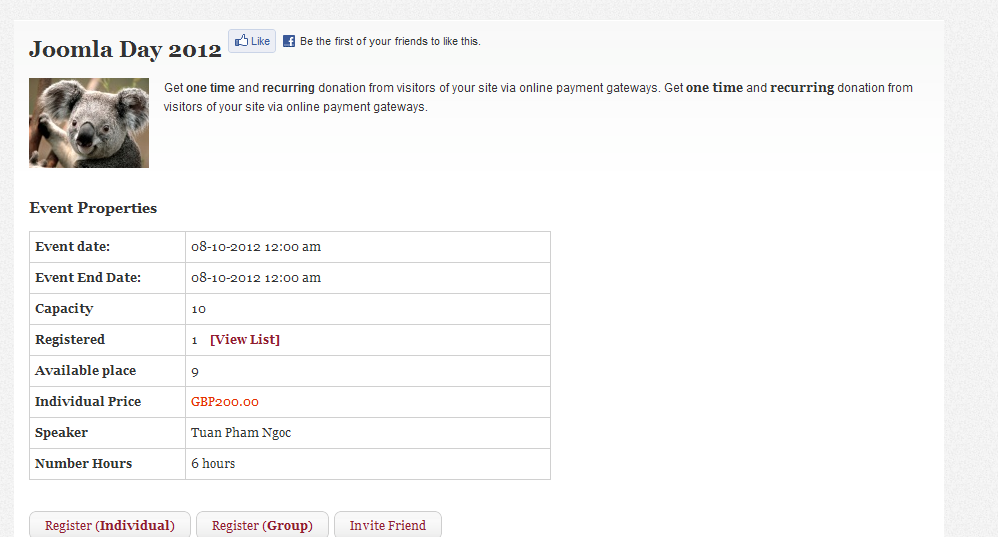This screenshot has width=998, height=537.
Task: Select the Event date value cell
Action: click(368, 247)
